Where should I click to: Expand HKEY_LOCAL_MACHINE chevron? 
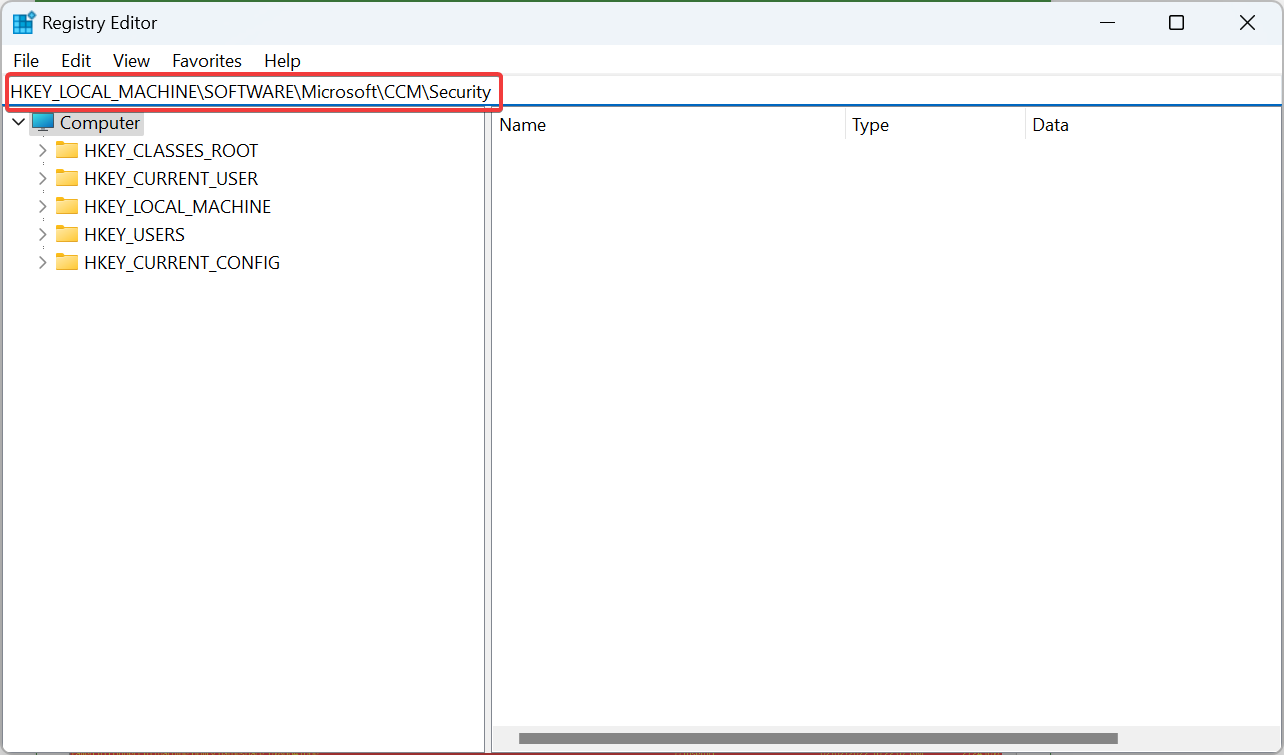click(x=42, y=207)
